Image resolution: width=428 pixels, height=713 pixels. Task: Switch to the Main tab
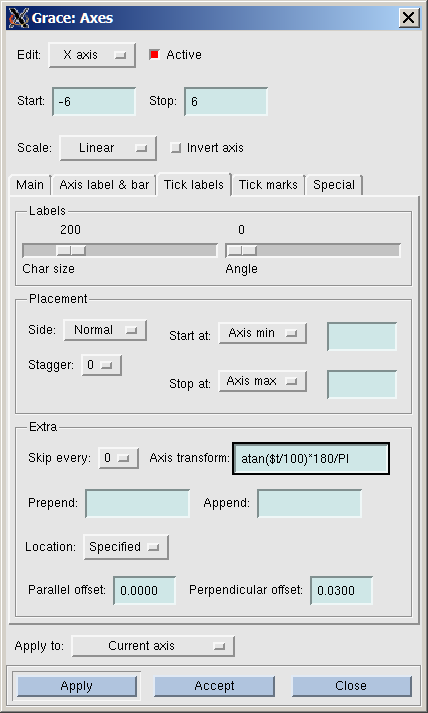[x=30, y=185]
